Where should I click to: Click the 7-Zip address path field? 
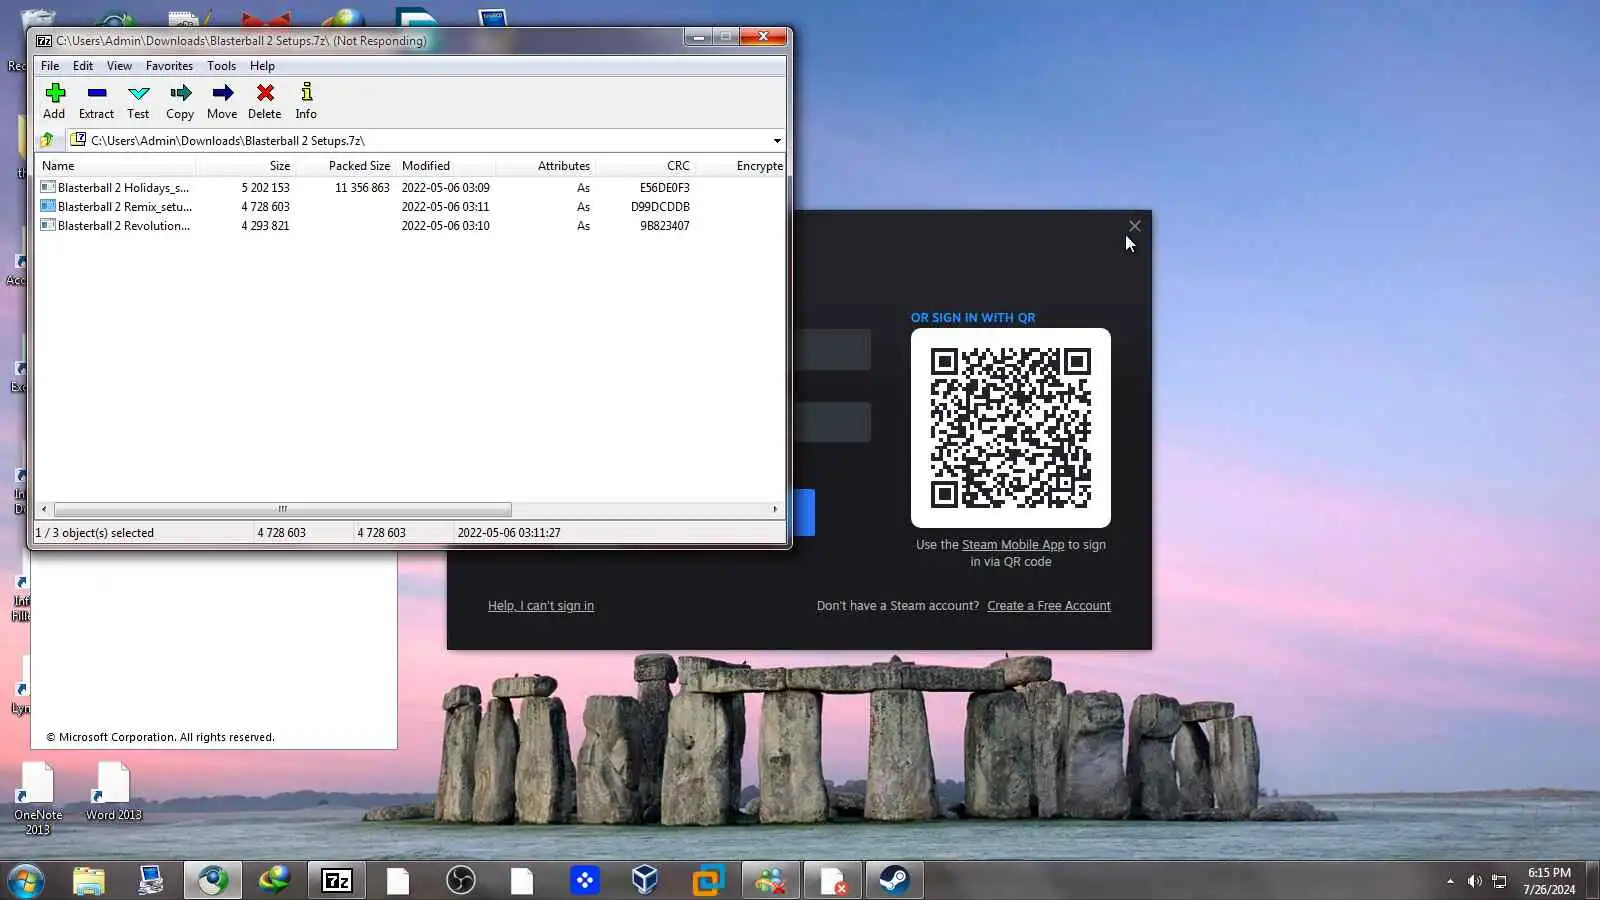point(427,141)
